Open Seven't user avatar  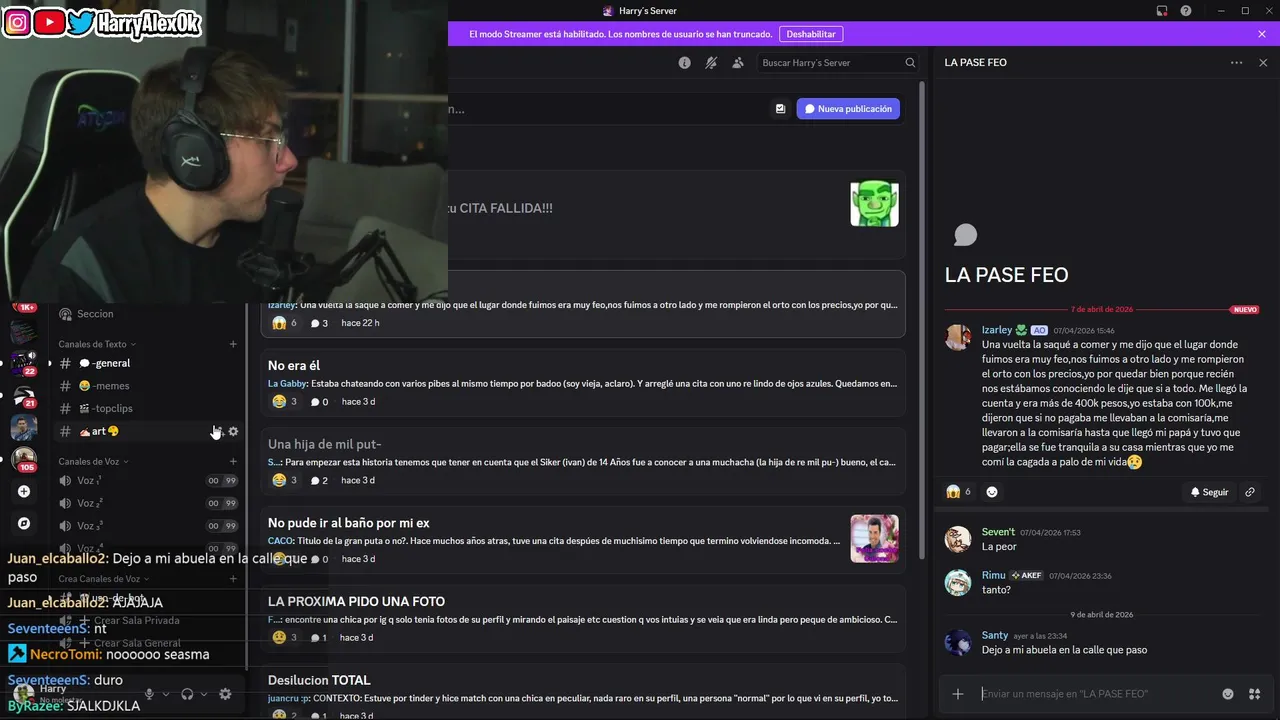pyautogui.click(x=958, y=539)
